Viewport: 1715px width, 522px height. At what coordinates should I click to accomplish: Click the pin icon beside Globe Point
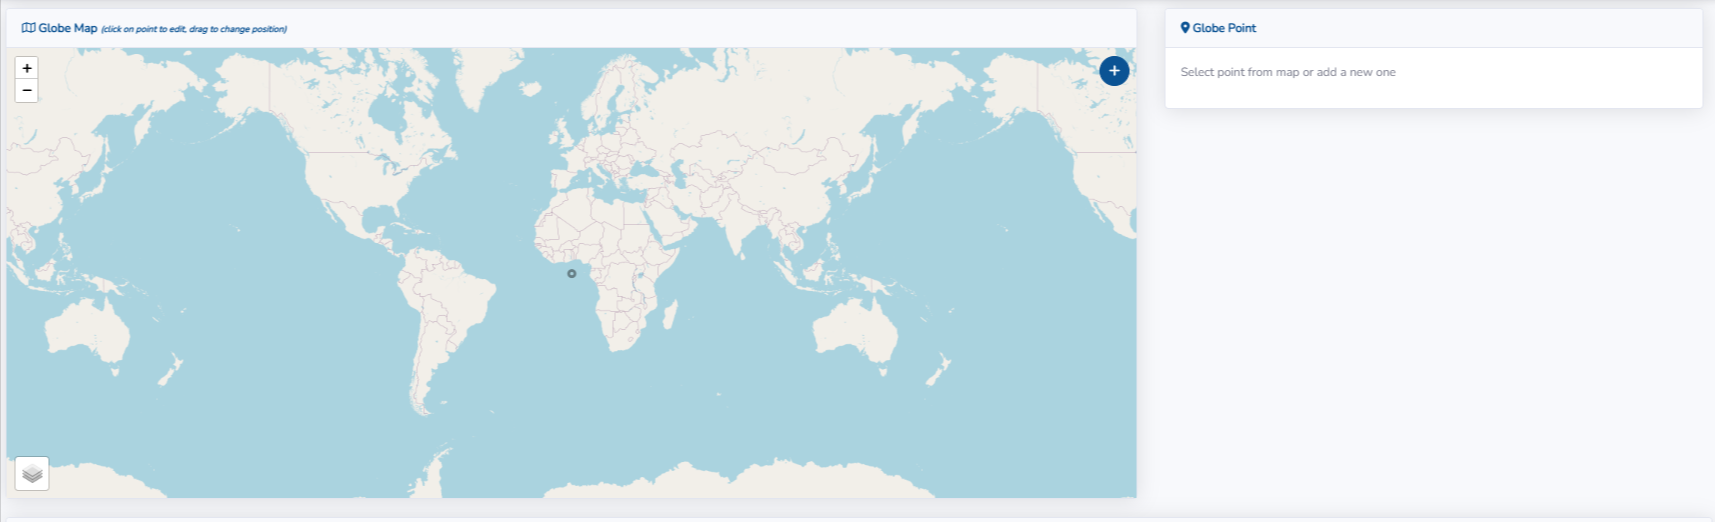(x=1185, y=28)
